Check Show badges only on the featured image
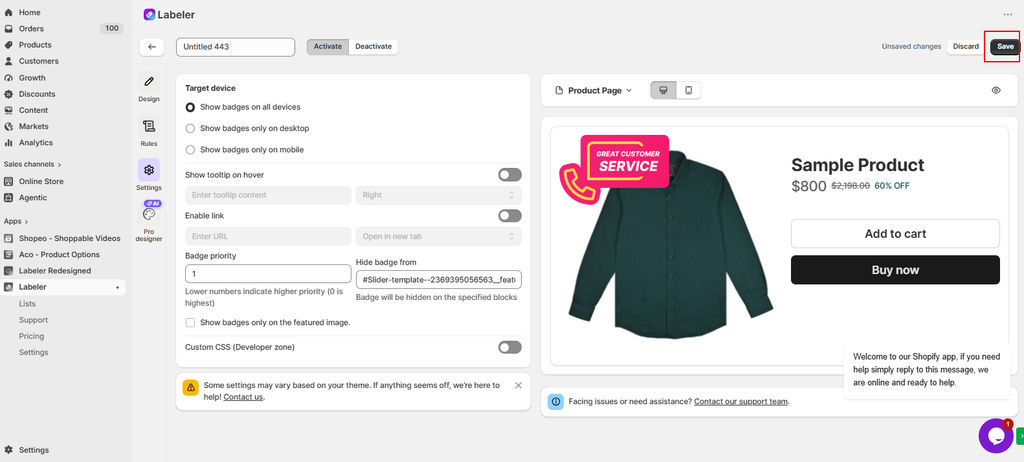 pos(190,322)
